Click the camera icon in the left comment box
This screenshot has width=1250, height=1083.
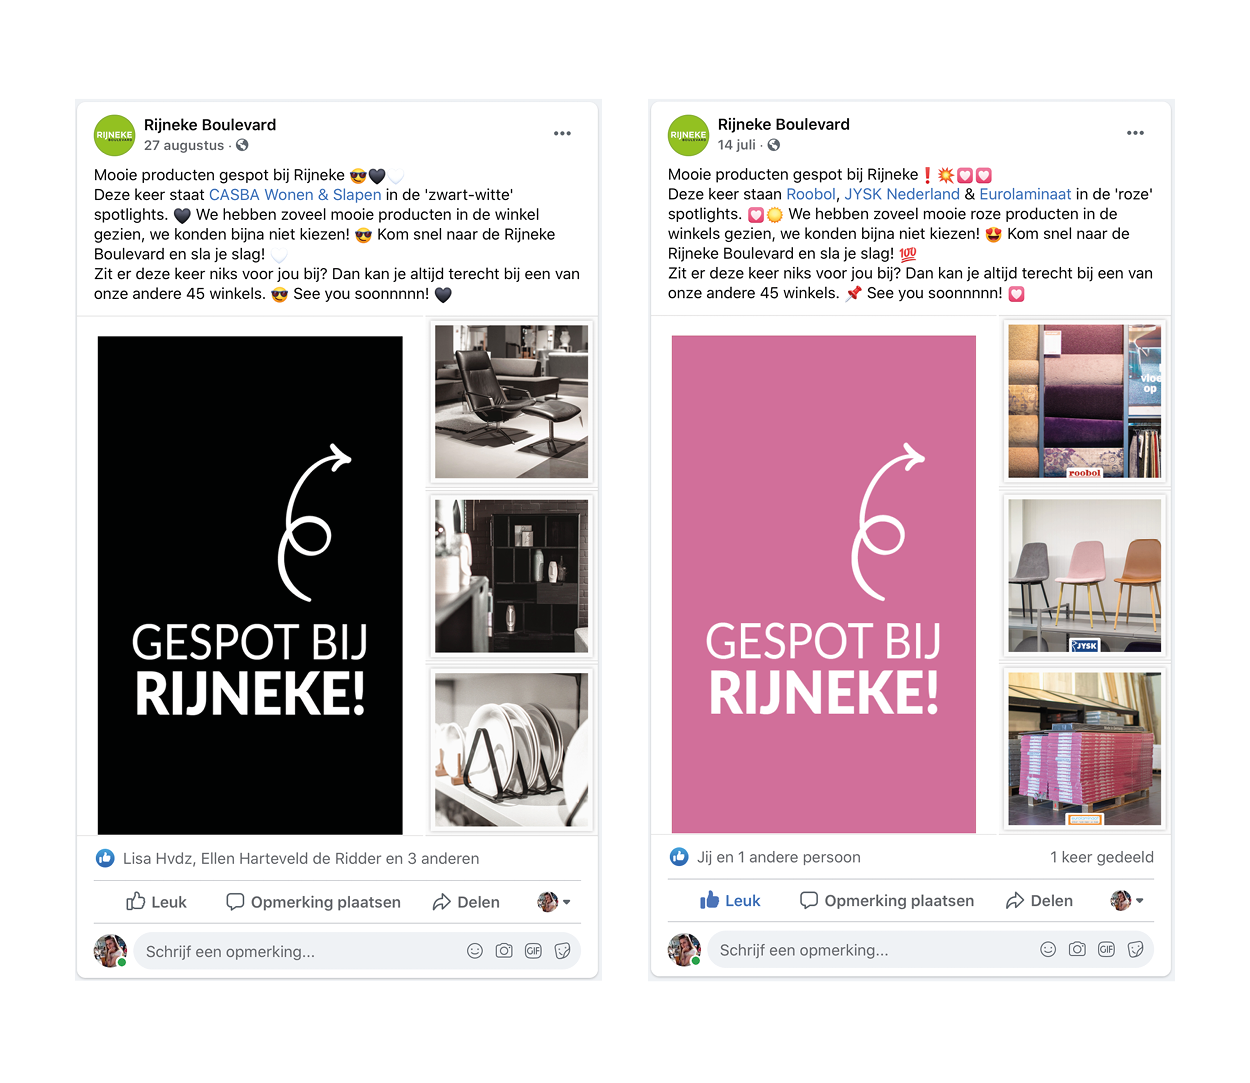(504, 951)
